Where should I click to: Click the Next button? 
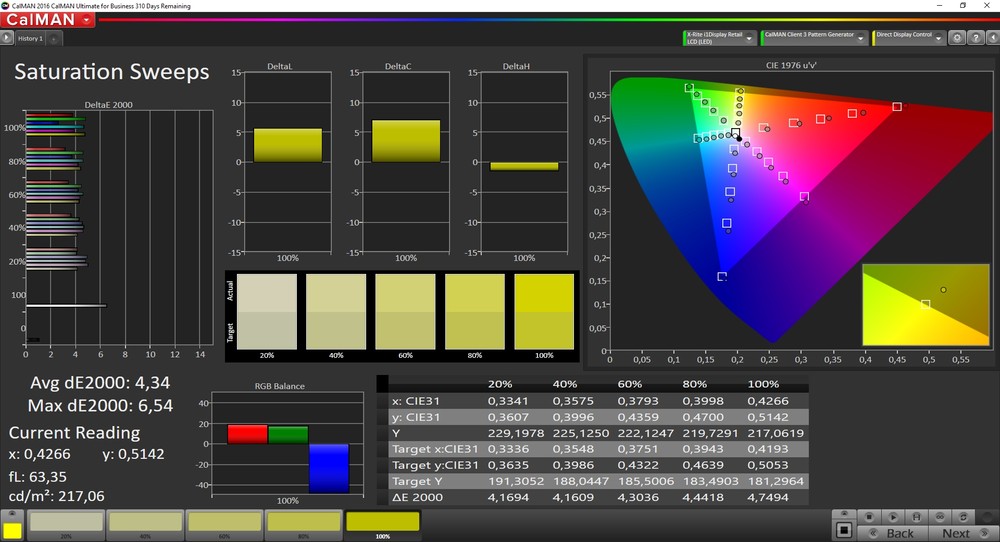point(963,533)
